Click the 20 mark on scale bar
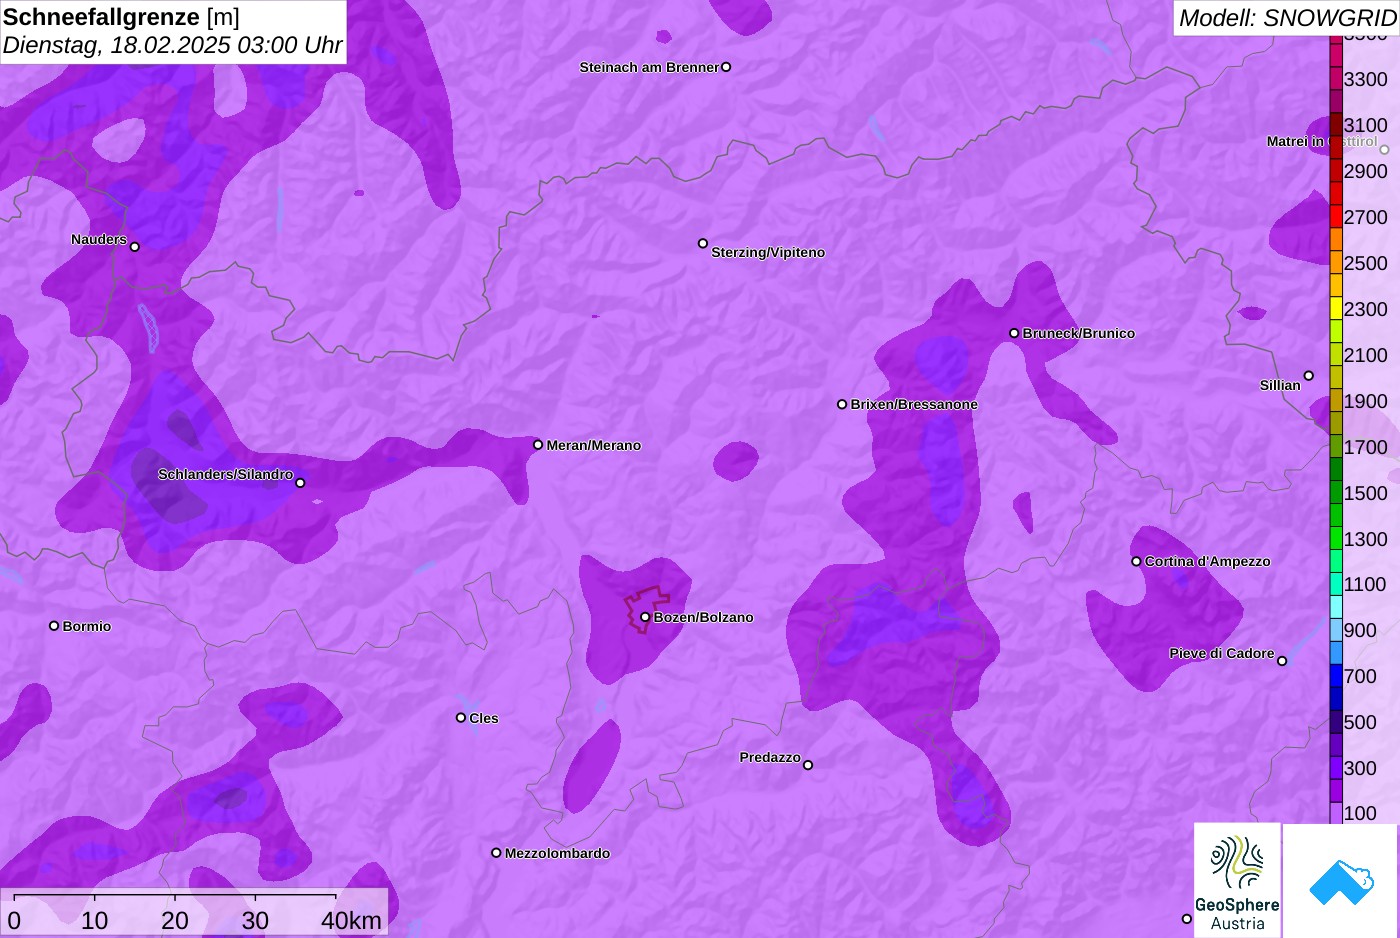Screen dimensions: 1400x938 coord(175,921)
